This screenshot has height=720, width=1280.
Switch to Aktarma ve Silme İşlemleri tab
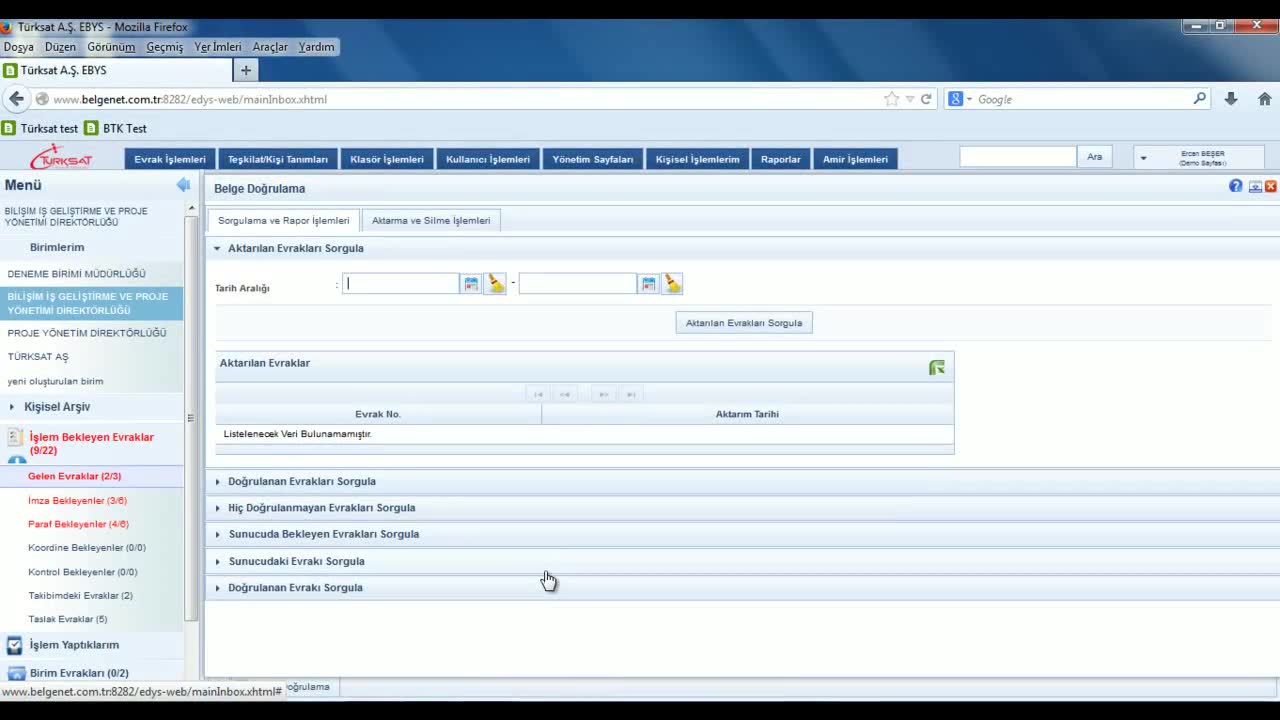[431, 220]
